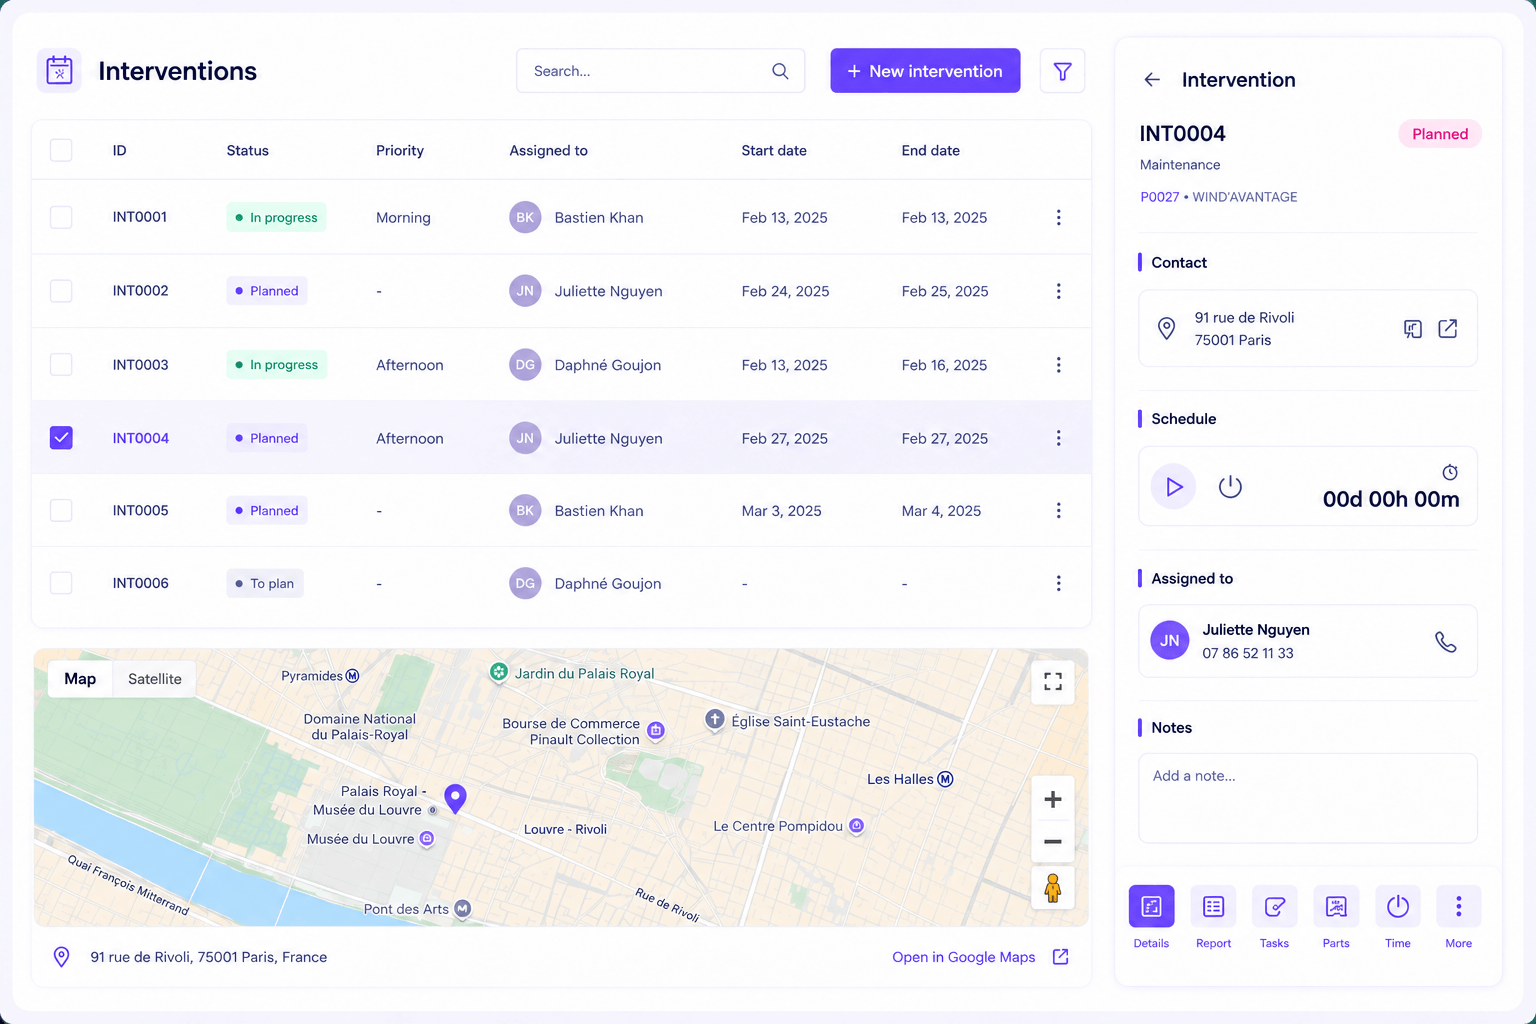Open the Time tab

point(1398,917)
